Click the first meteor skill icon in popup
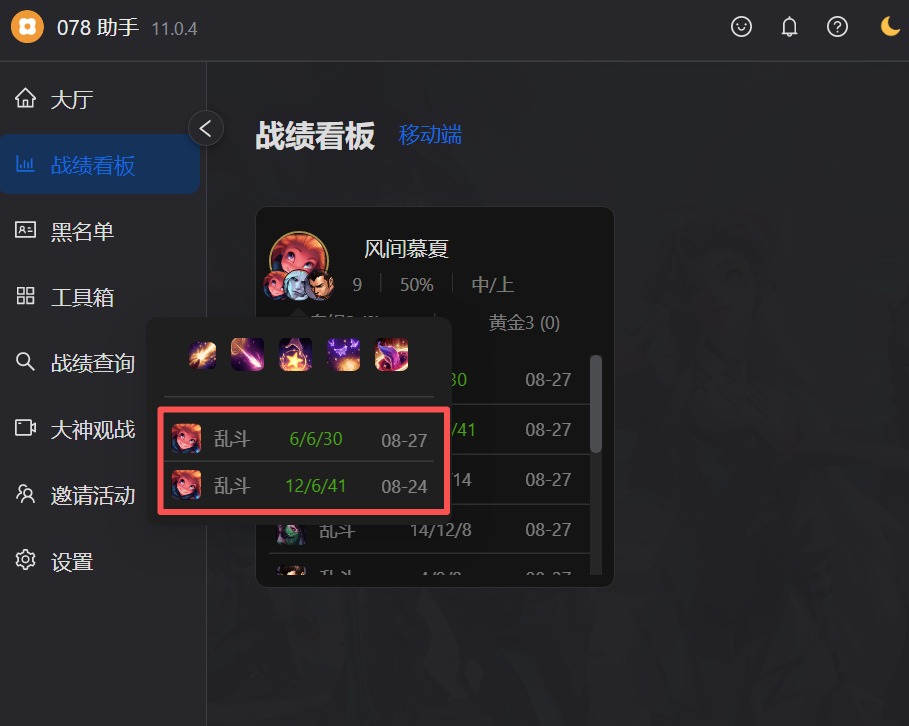 [202, 355]
